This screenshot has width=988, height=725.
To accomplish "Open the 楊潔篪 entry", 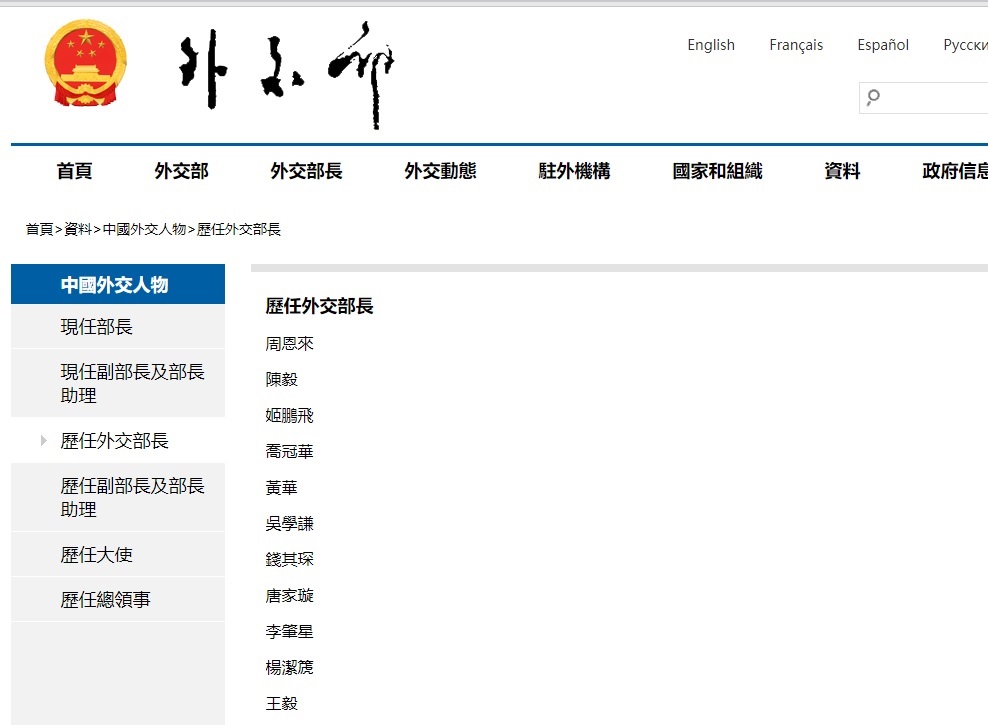I will [289, 666].
